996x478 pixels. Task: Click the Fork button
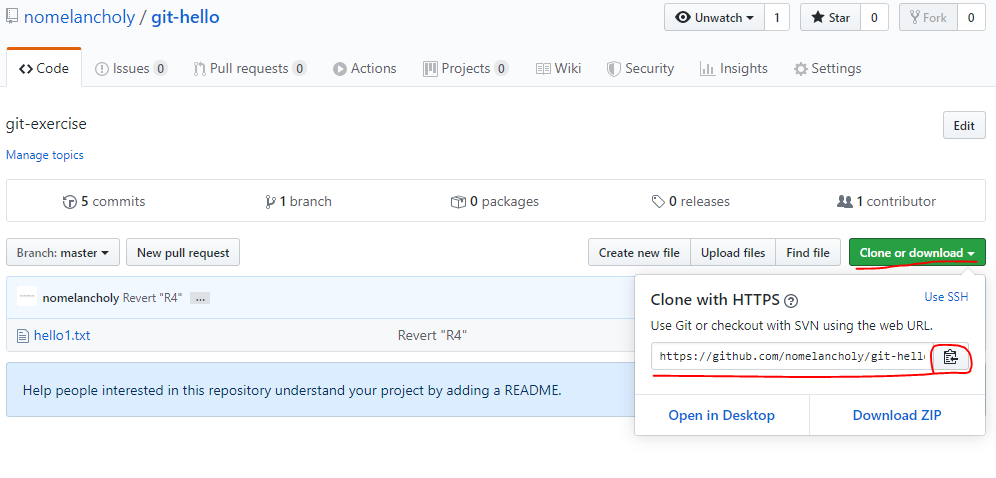click(x=928, y=18)
